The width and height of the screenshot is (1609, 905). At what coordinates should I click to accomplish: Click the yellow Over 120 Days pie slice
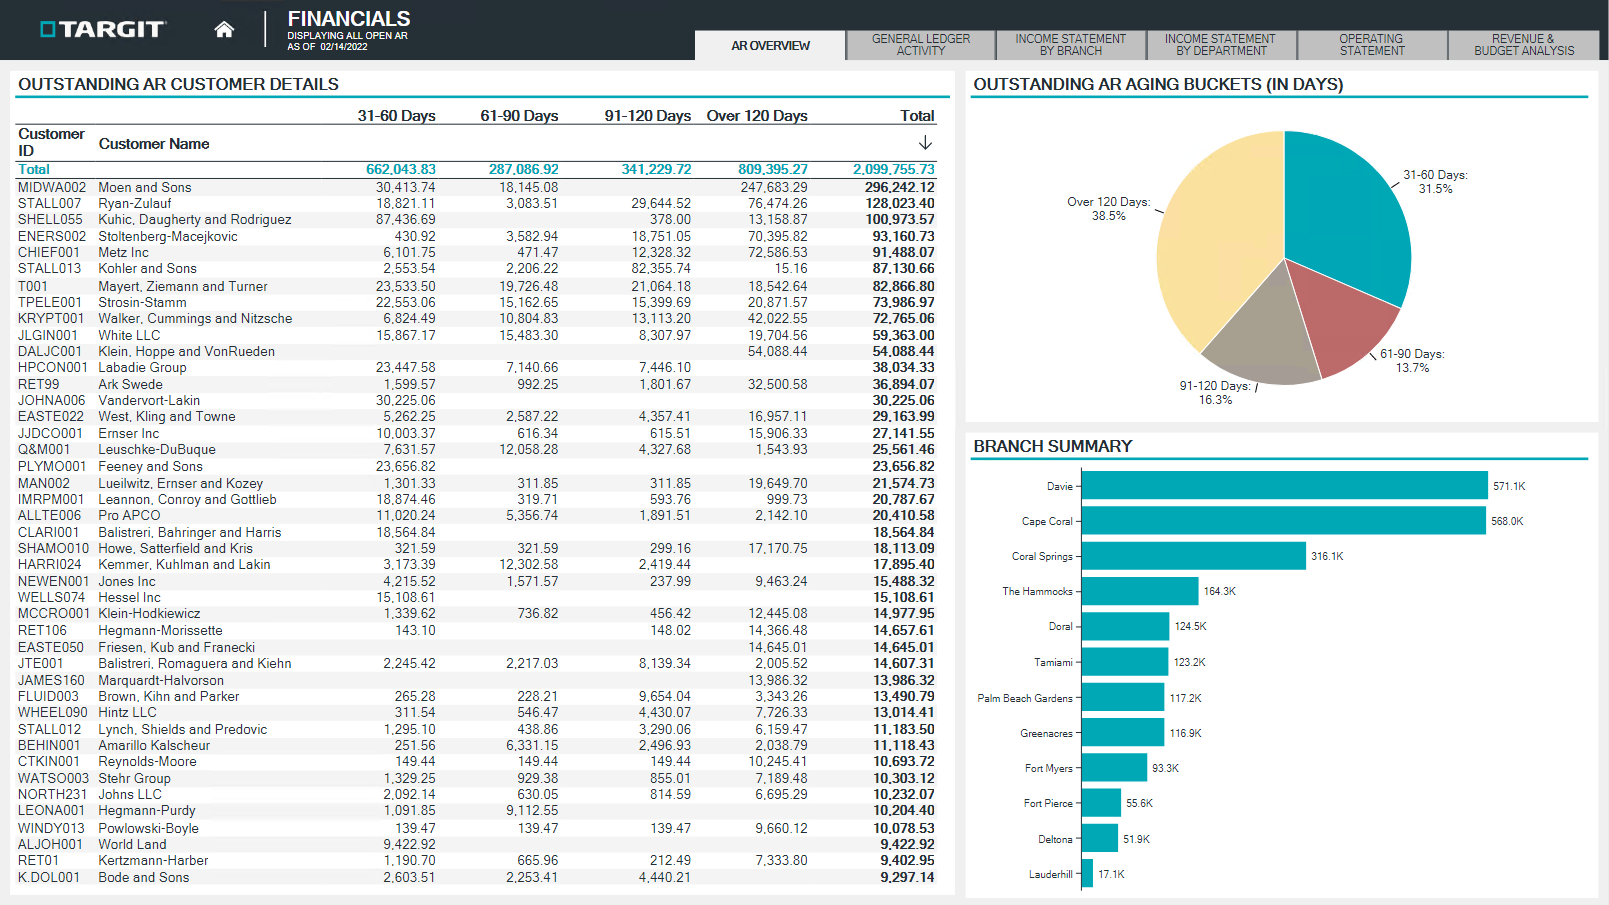pos(1220,240)
